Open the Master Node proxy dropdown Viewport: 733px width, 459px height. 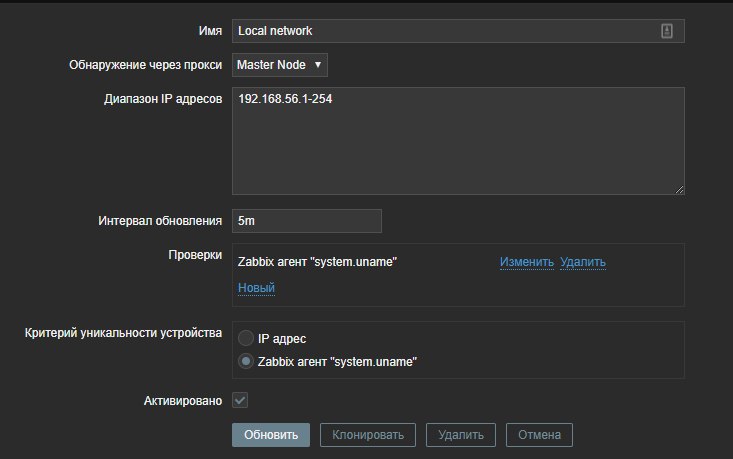tap(280, 65)
